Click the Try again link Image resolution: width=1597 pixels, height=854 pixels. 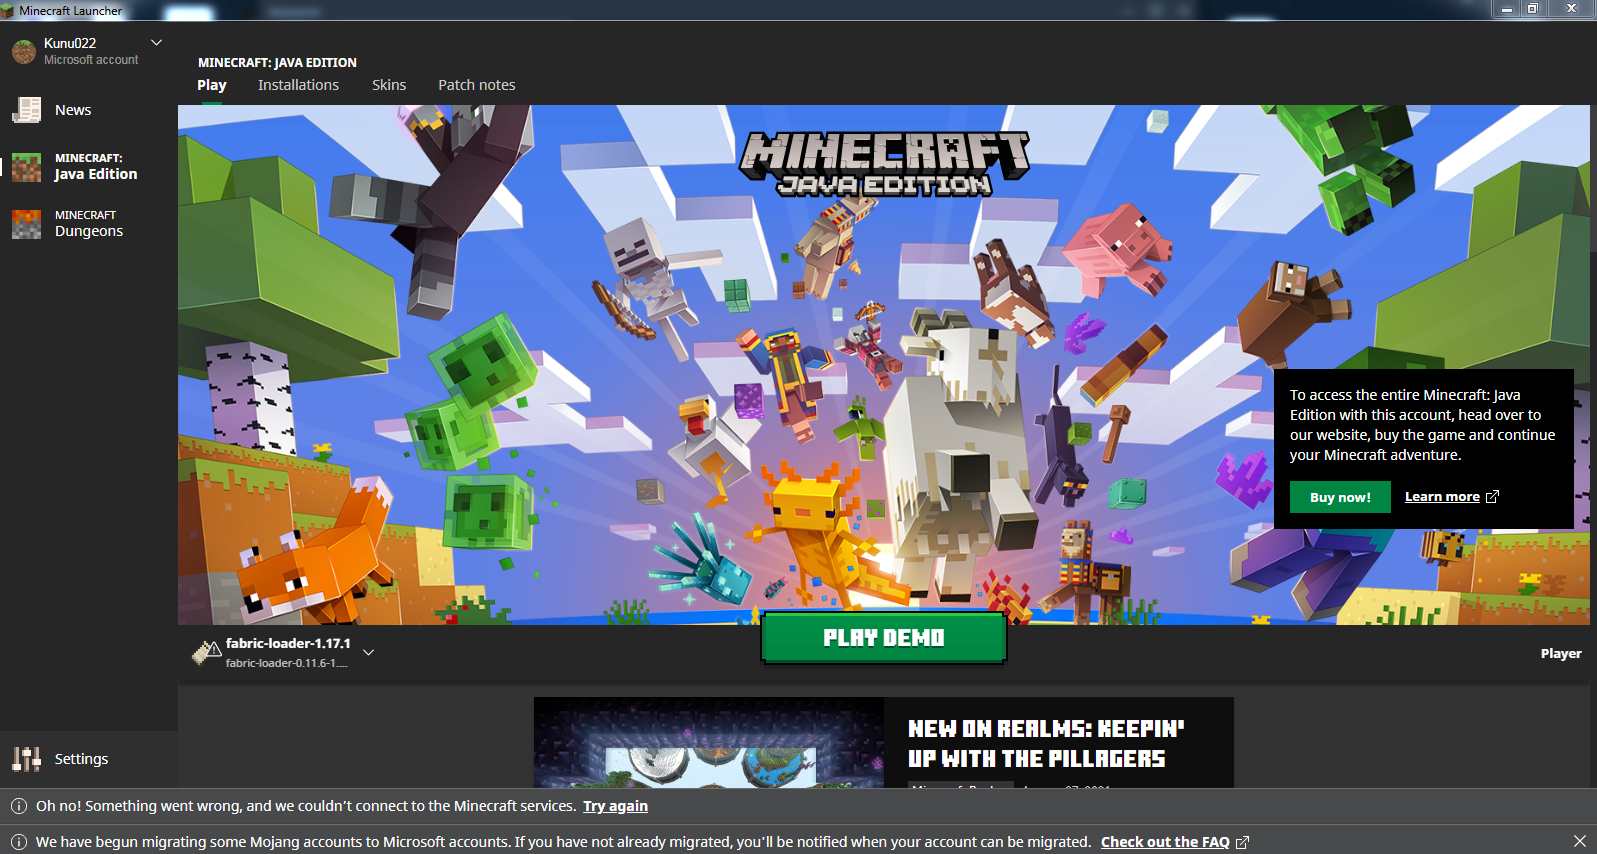pyautogui.click(x=615, y=806)
